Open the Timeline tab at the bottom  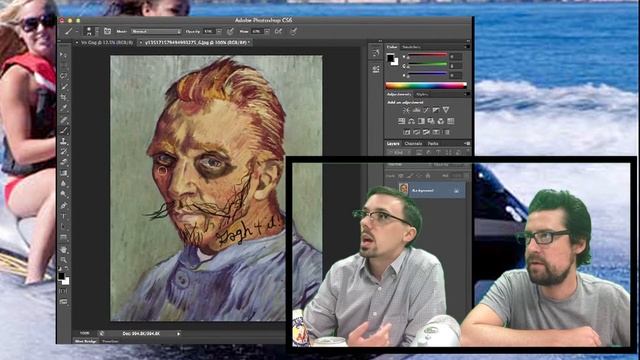[110, 341]
